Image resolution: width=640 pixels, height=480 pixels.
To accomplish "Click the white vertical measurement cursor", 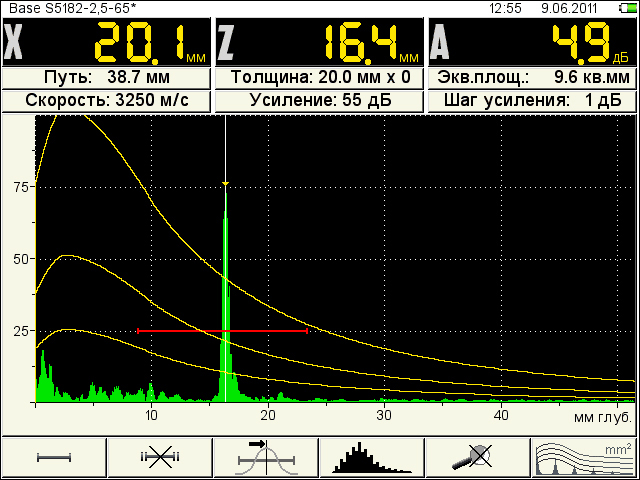I will pyautogui.click(x=225, y=258).
